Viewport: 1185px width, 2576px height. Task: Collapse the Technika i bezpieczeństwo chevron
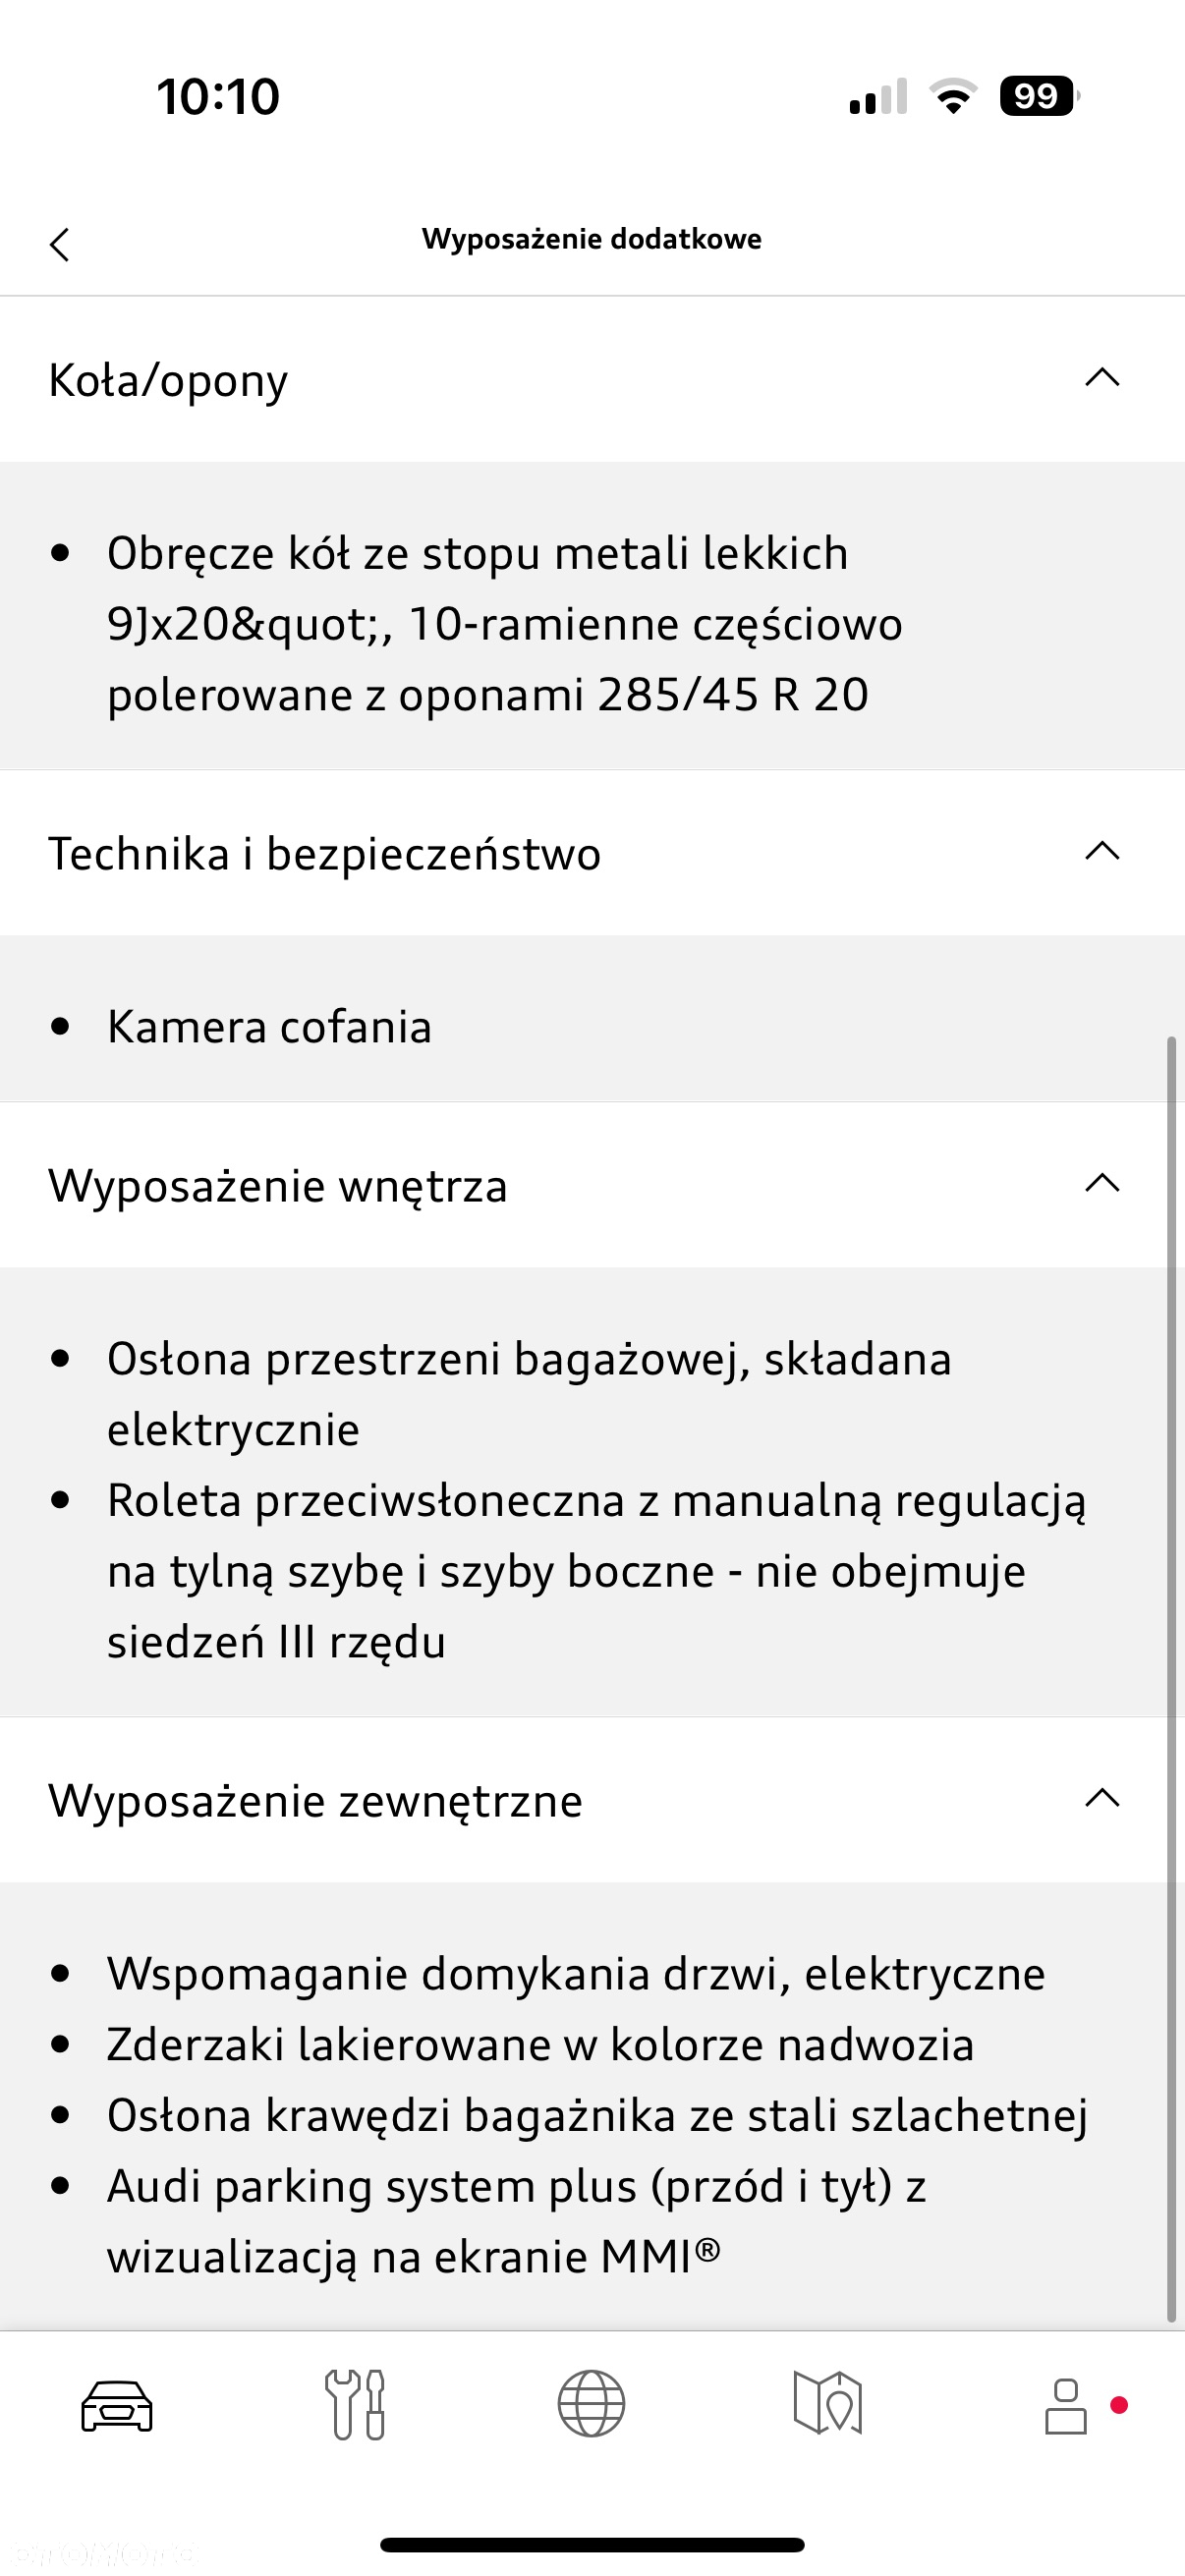[x=1102, y=852]
